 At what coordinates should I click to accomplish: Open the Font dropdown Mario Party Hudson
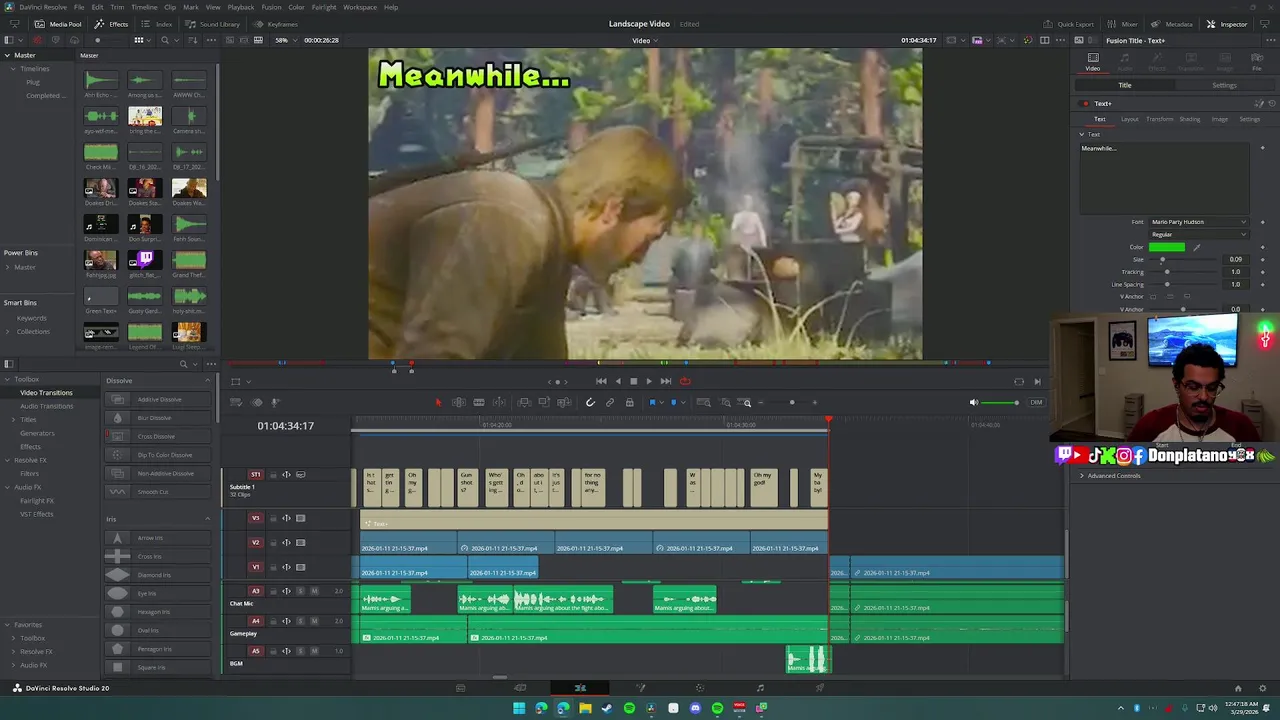(x=1198, y=222)
